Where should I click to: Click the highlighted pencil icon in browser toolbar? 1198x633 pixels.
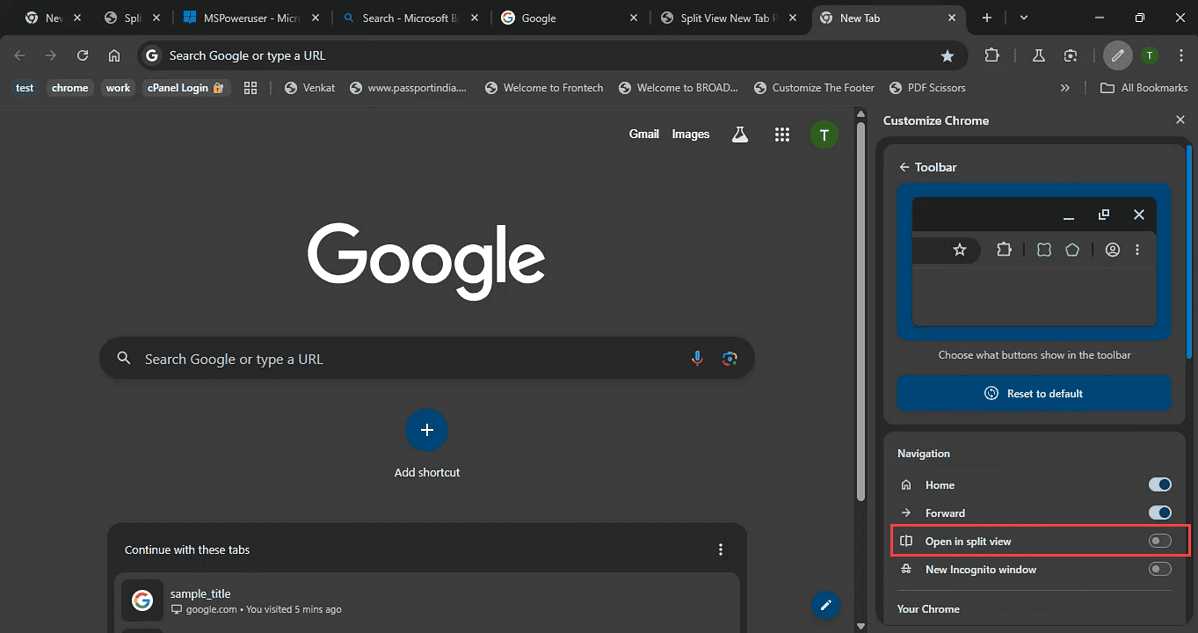(x=1118, y=56)
